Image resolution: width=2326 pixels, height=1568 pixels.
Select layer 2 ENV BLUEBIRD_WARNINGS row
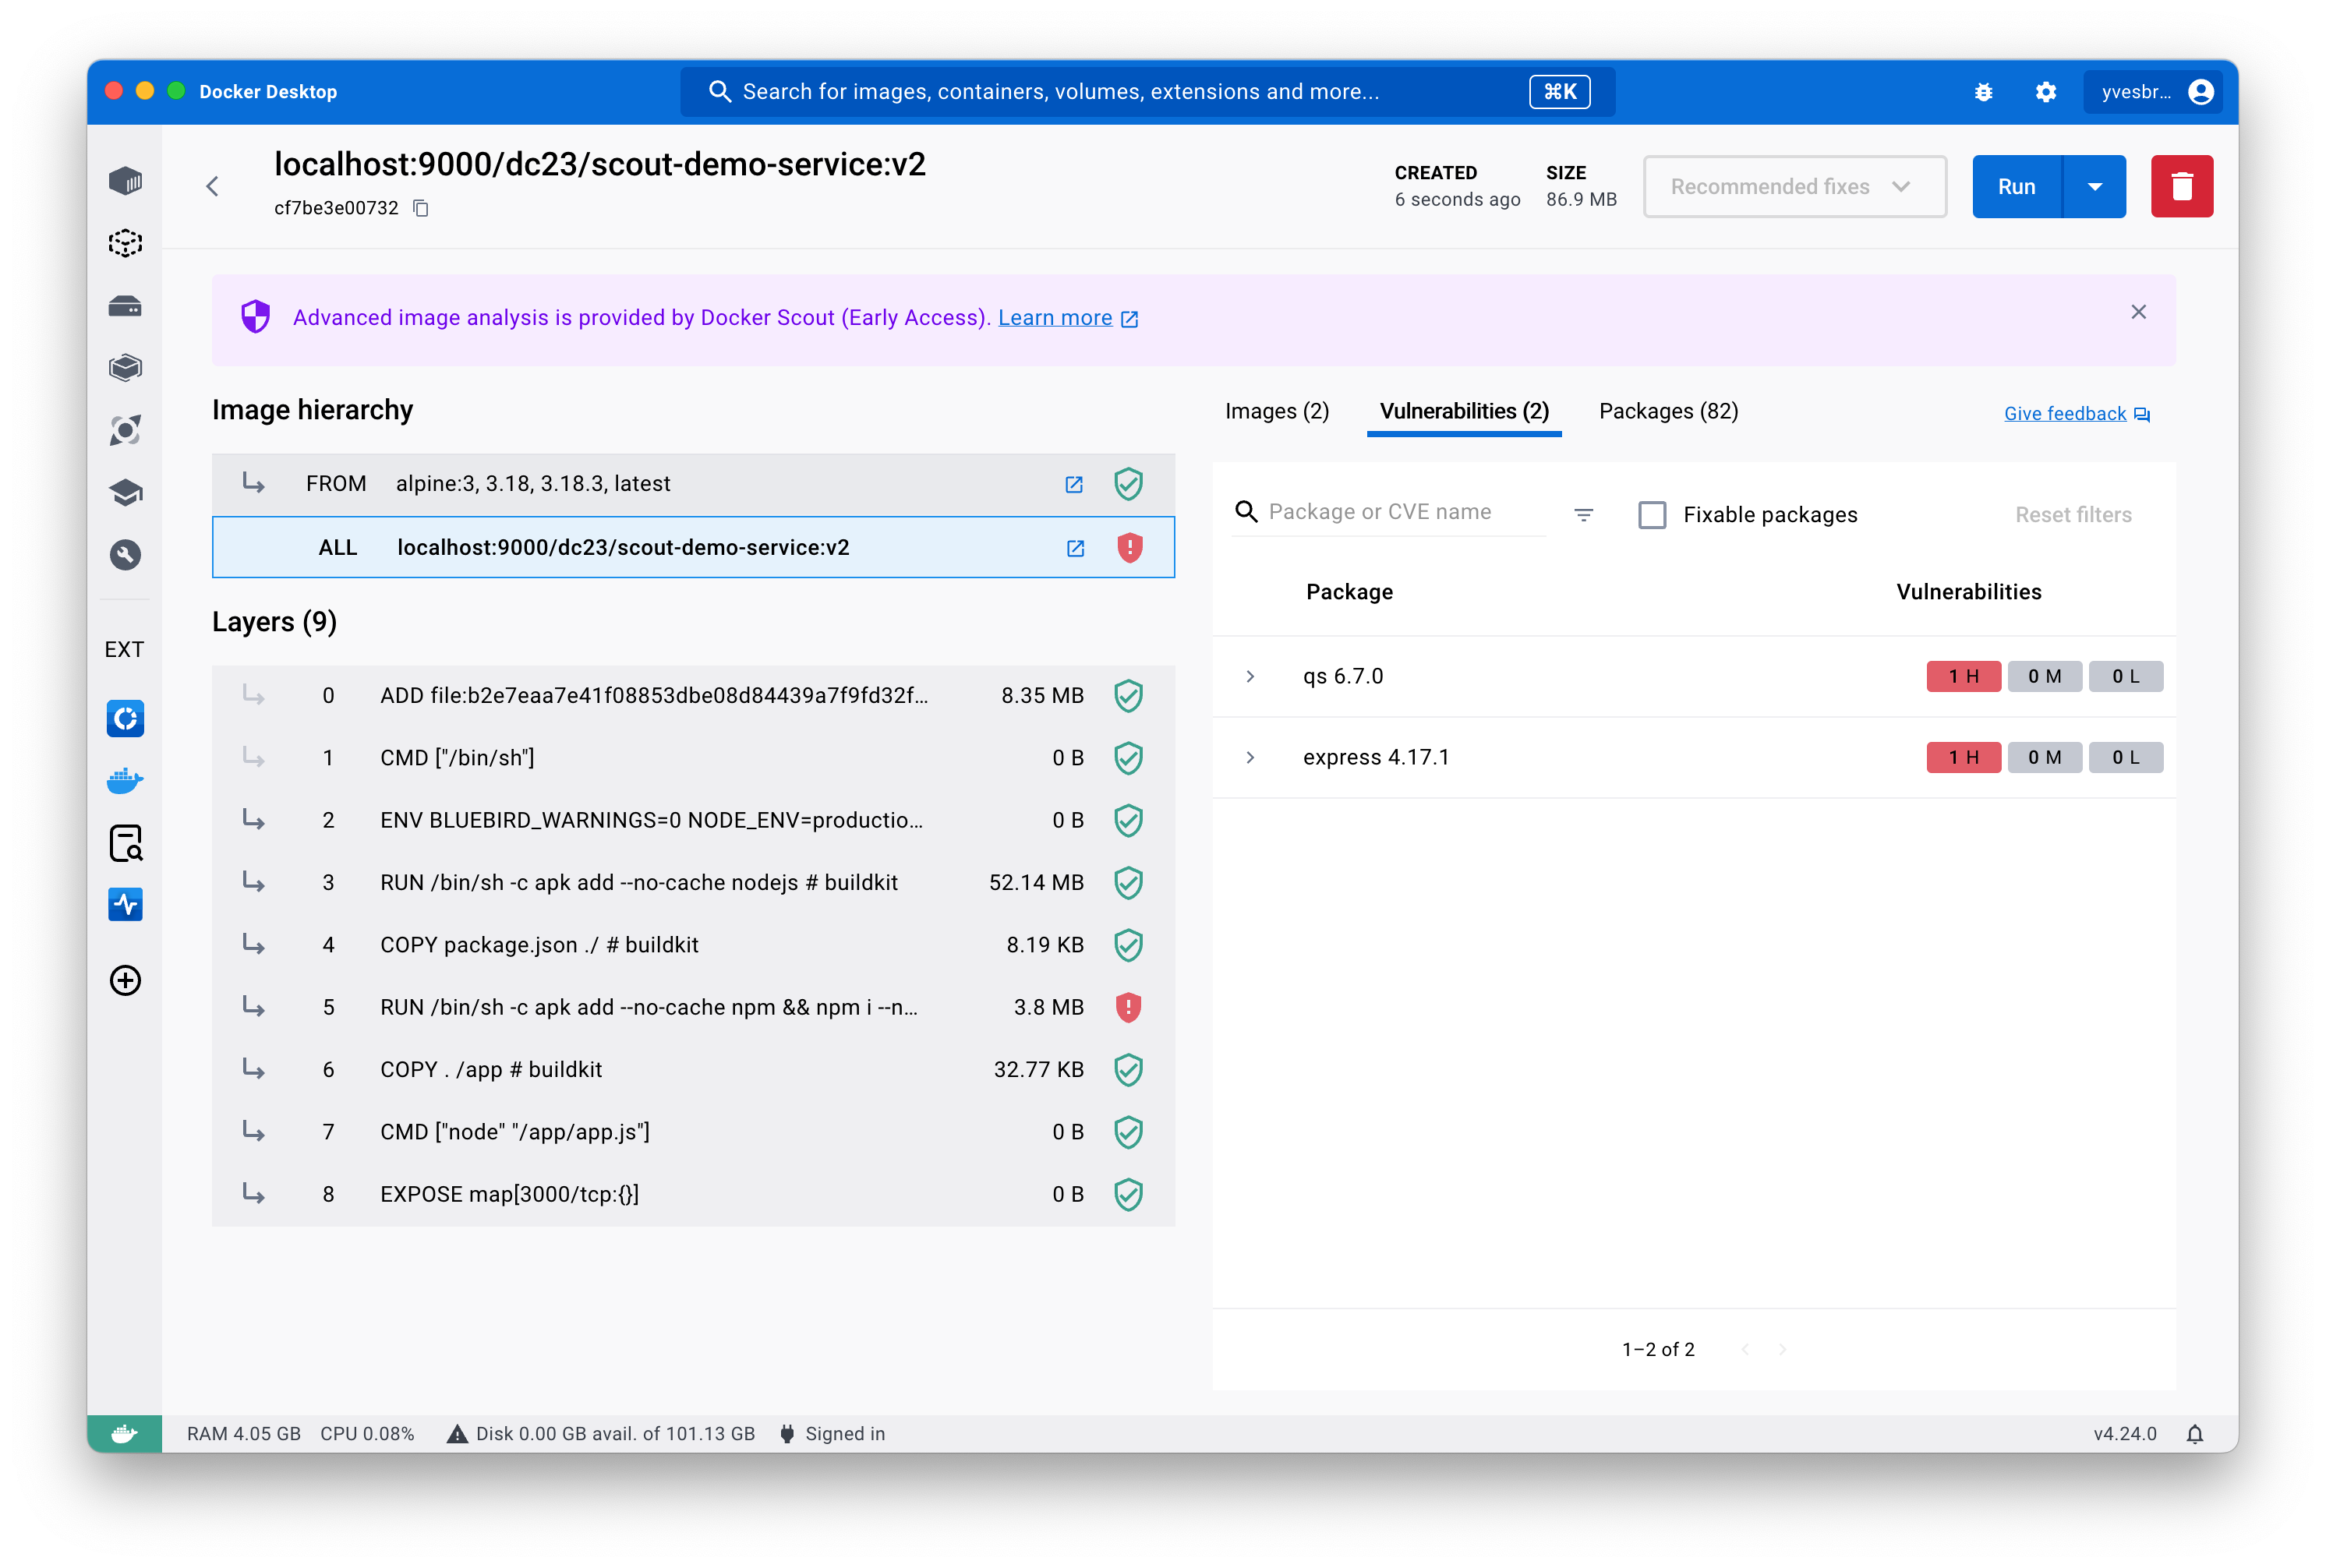point(693,820)
